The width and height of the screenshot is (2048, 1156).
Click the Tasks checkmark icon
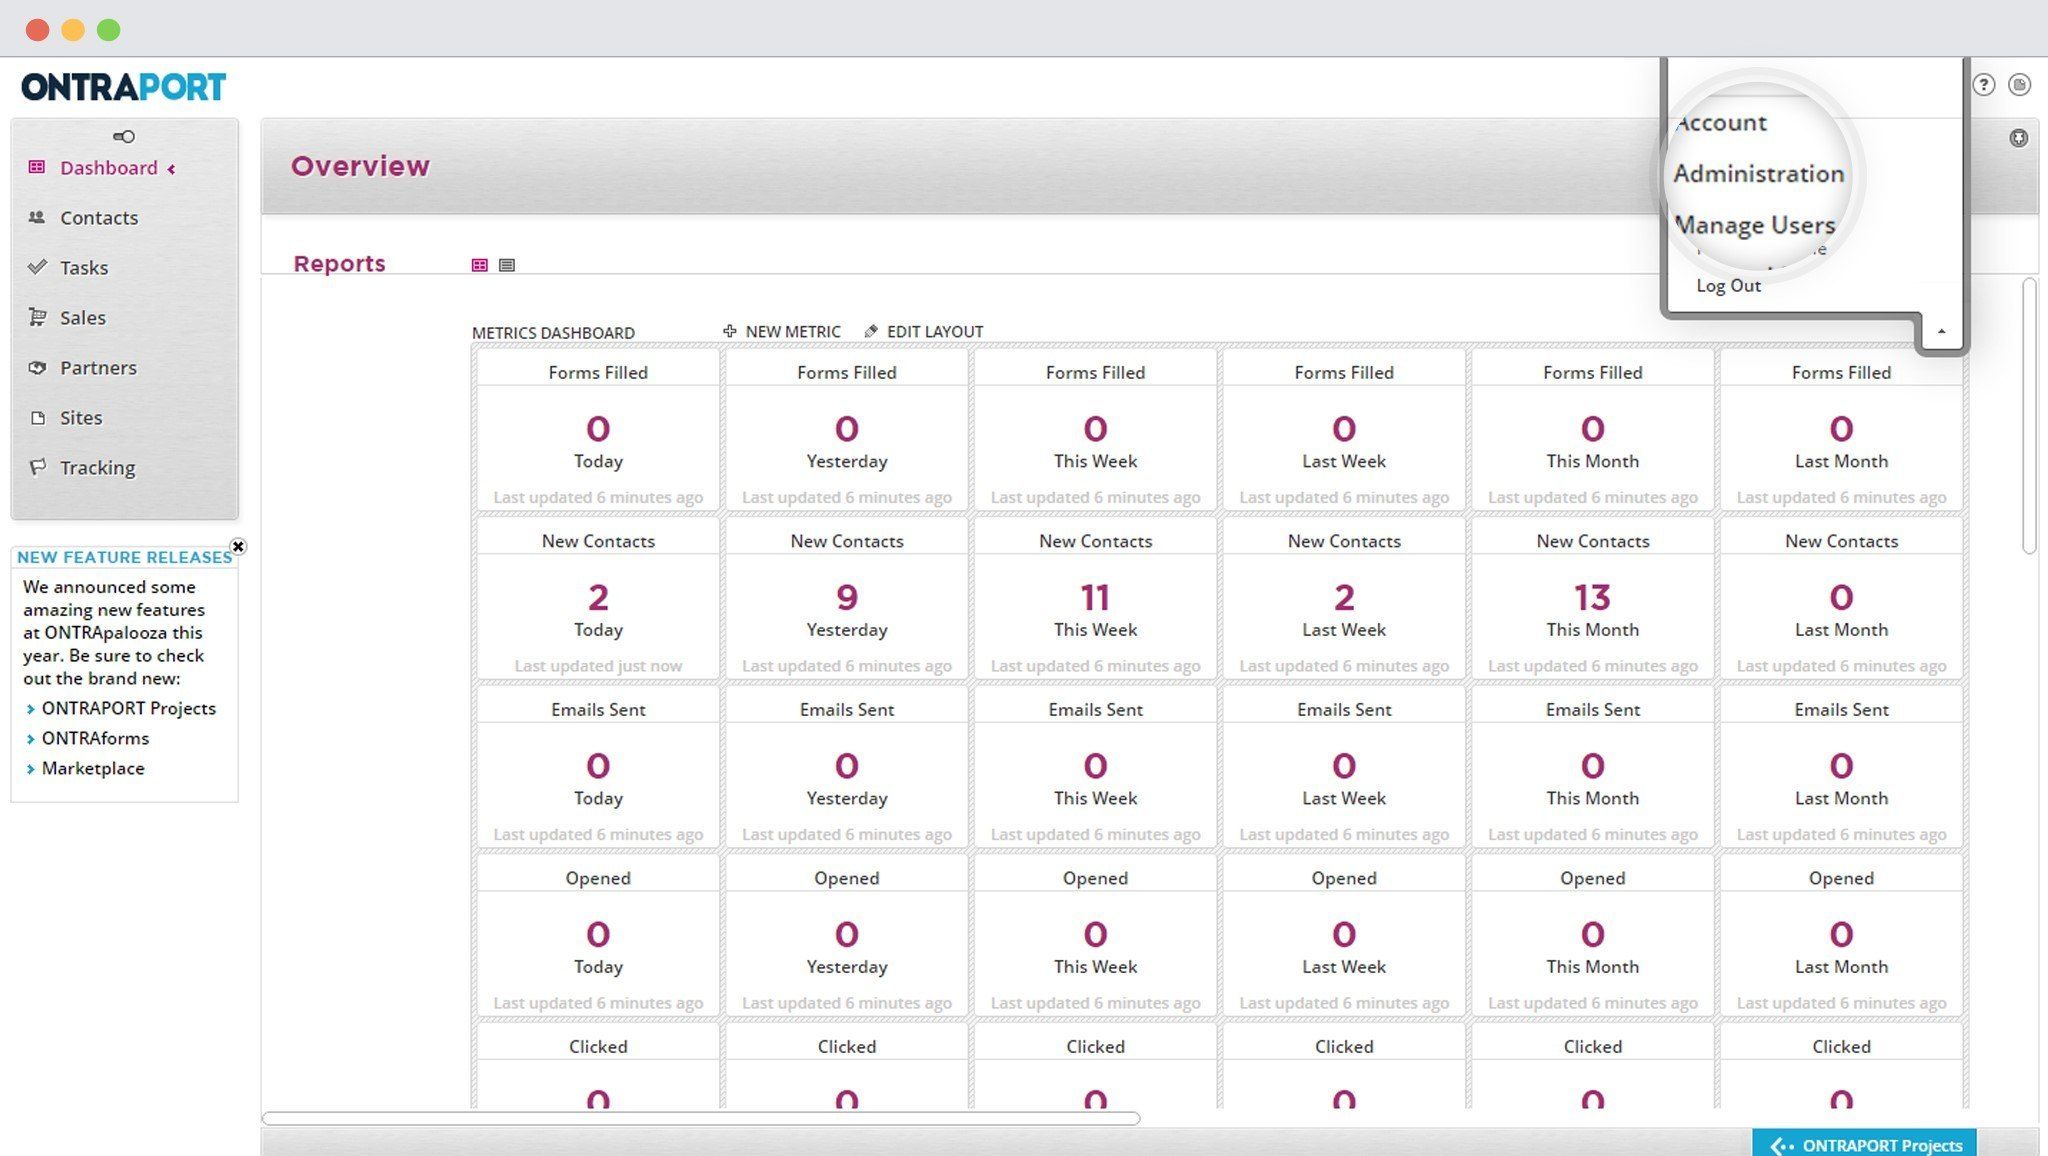point(37,267)
